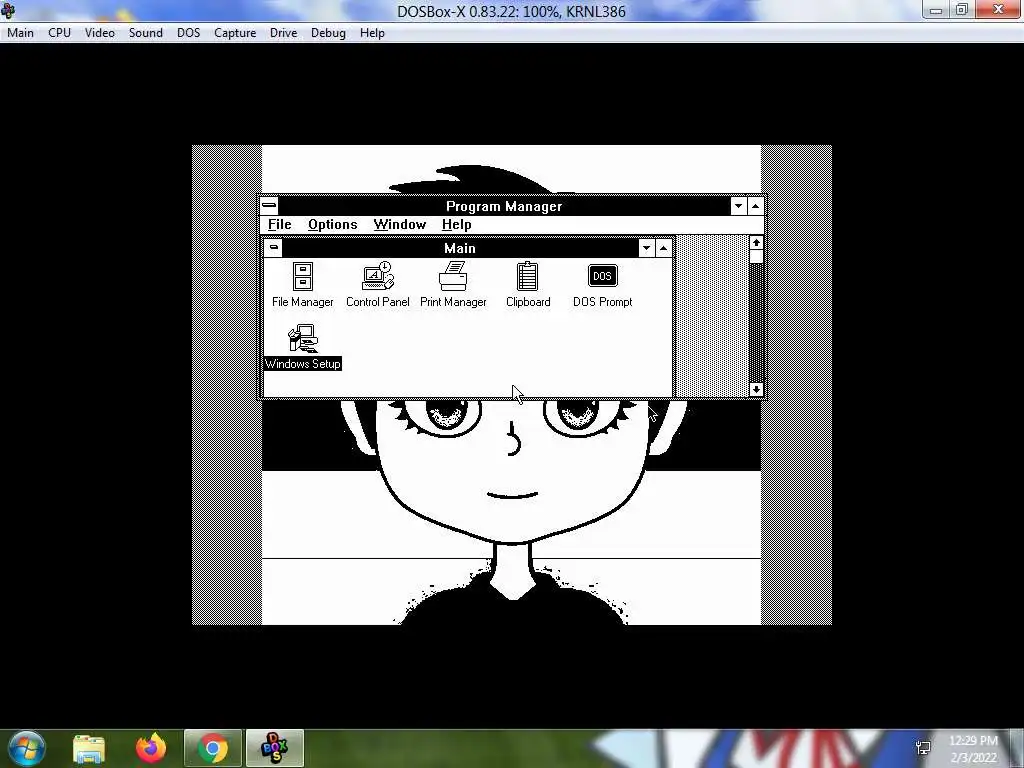The width and height of the screenshot is (1024, 768).
Task: Open Program Manager control-menu box
Action: point(269,206)
